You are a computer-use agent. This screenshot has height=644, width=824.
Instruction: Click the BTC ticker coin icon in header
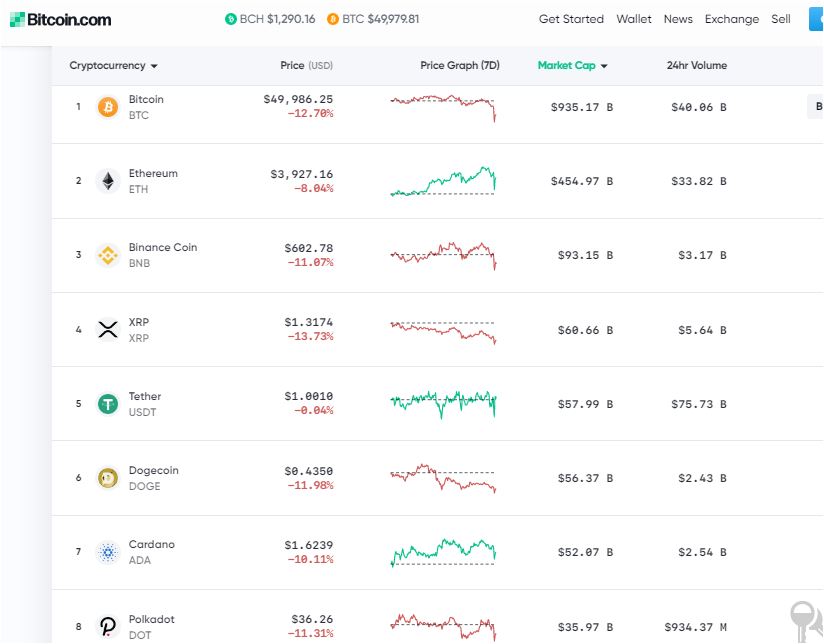point(333,19)
